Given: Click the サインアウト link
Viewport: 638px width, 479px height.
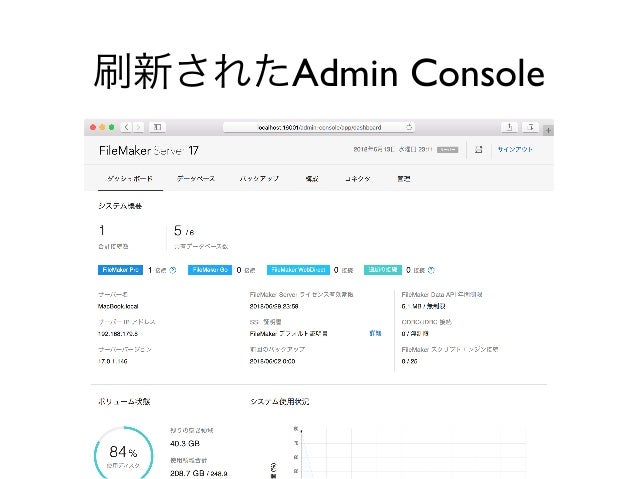Looking at the screenshot, I should coord(515,149).
